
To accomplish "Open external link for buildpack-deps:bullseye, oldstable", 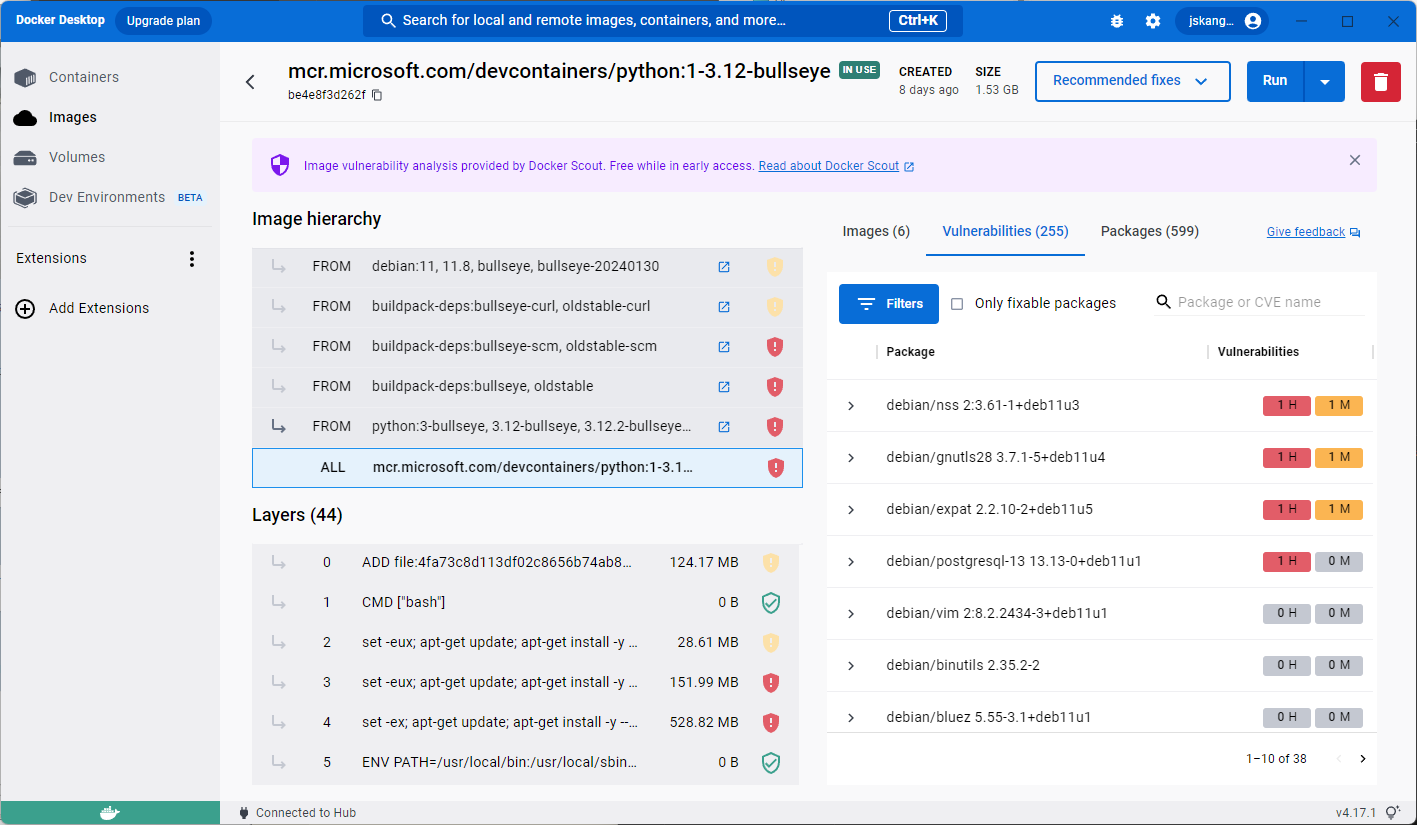I will pyautogui.click(x=724, y=387).
